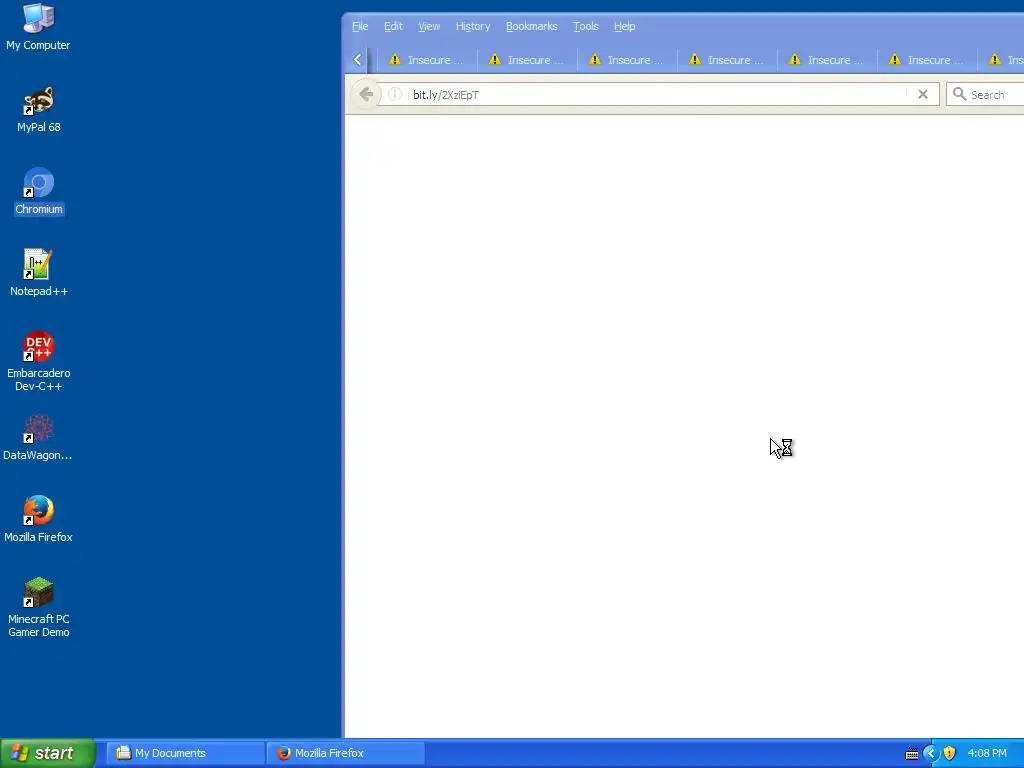This screenshot has height=768, width=1024.
Task: Open the Firefox View menu
Action: [x=429, y=26]
